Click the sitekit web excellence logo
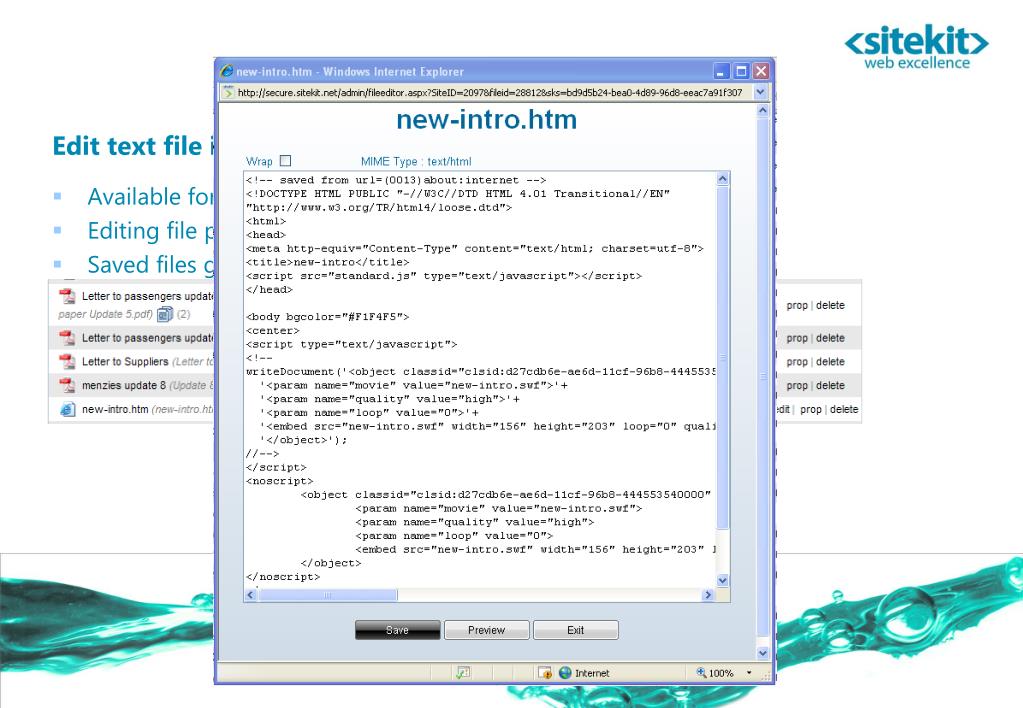 916,47
